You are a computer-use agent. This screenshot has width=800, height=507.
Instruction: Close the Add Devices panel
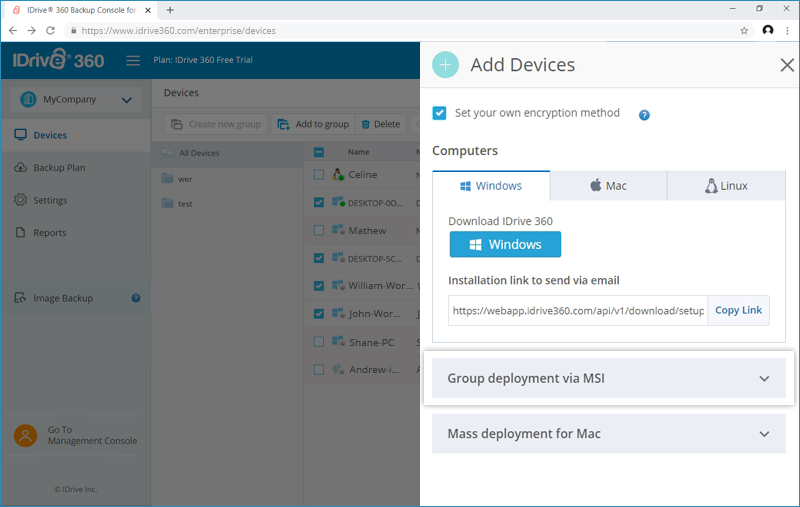[x=787, y=65]
